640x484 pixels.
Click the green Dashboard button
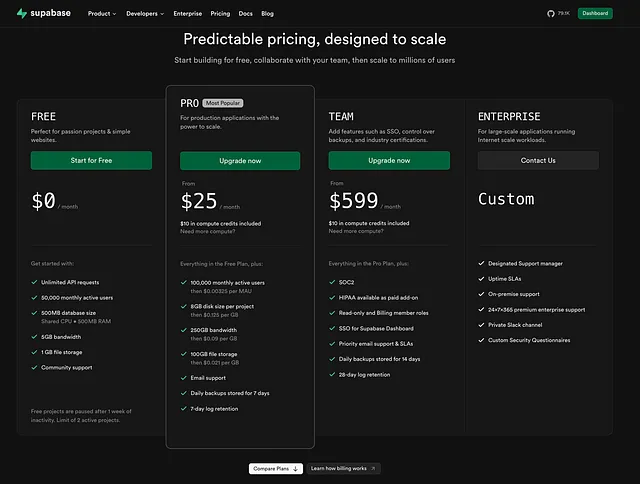595,14
